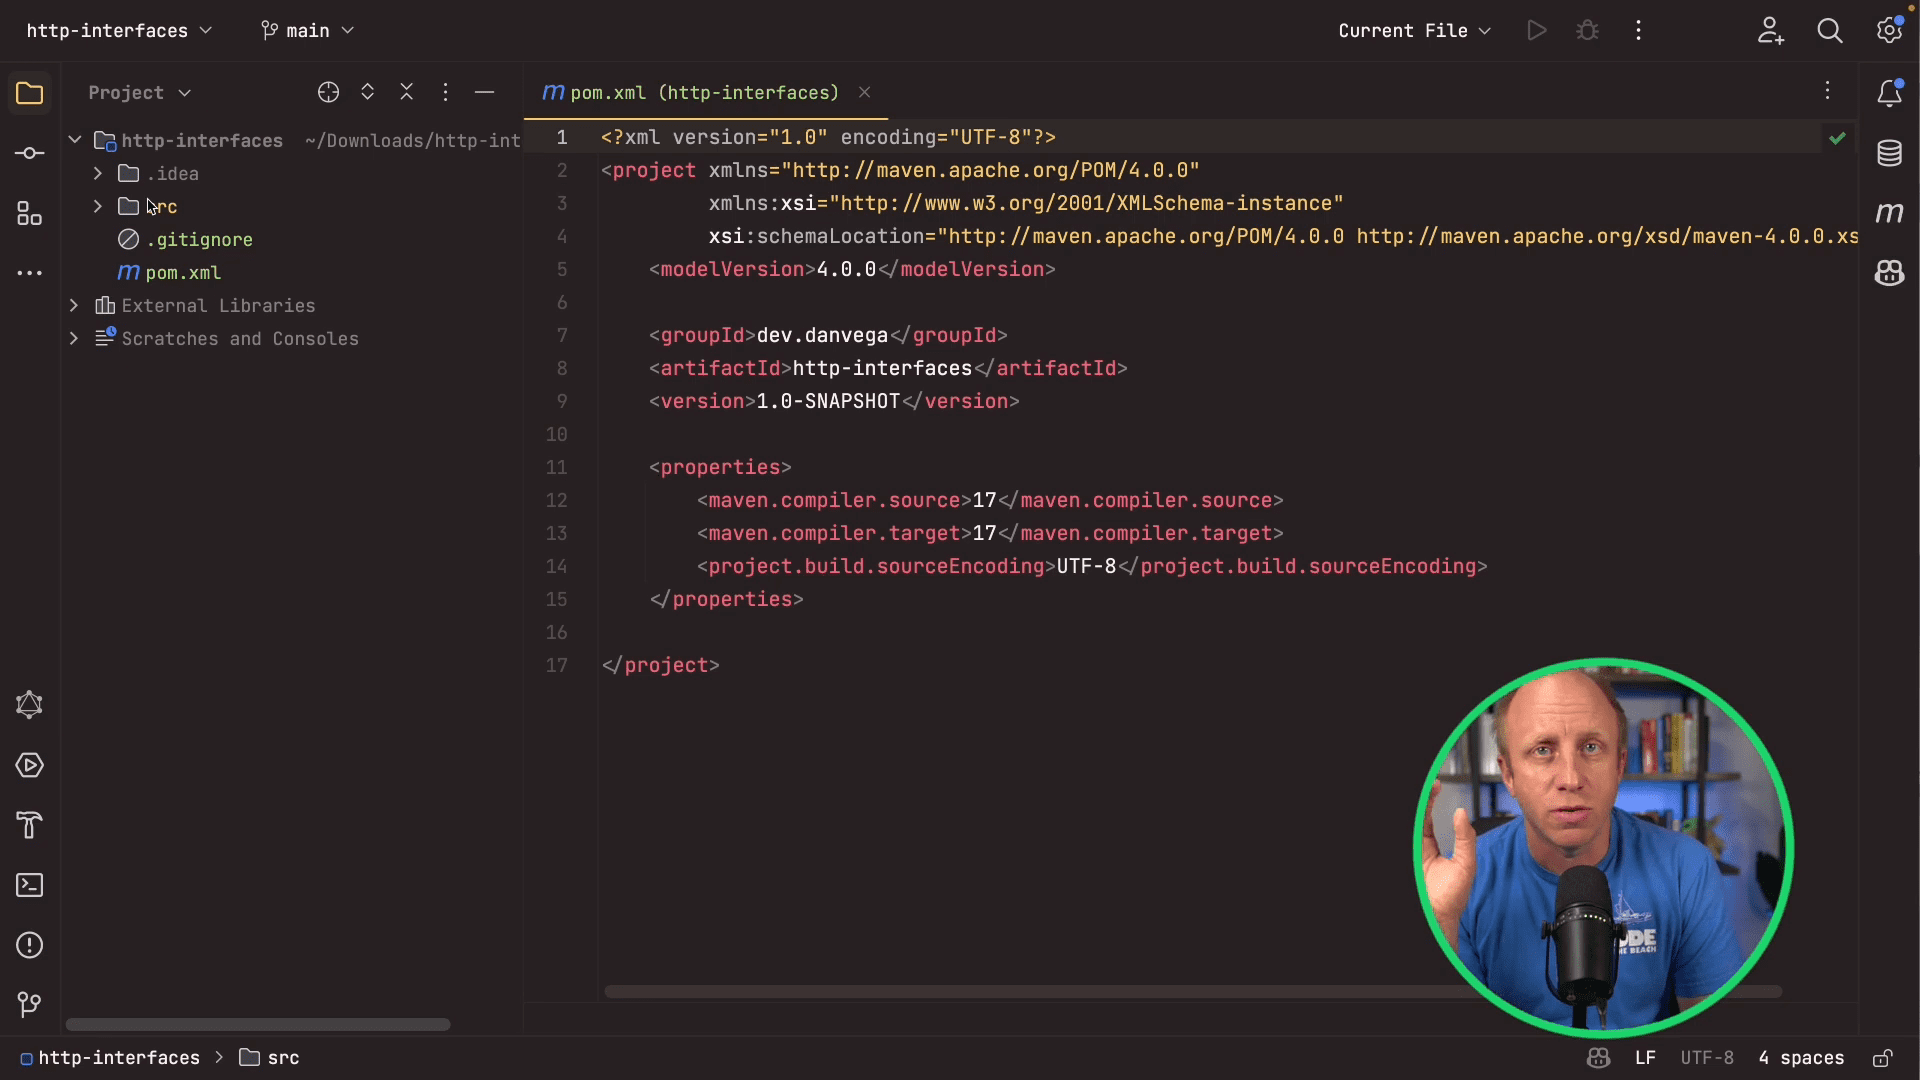Open the Problems tool window
The image size is (1920, 1080).
click(x=30, y=945)
